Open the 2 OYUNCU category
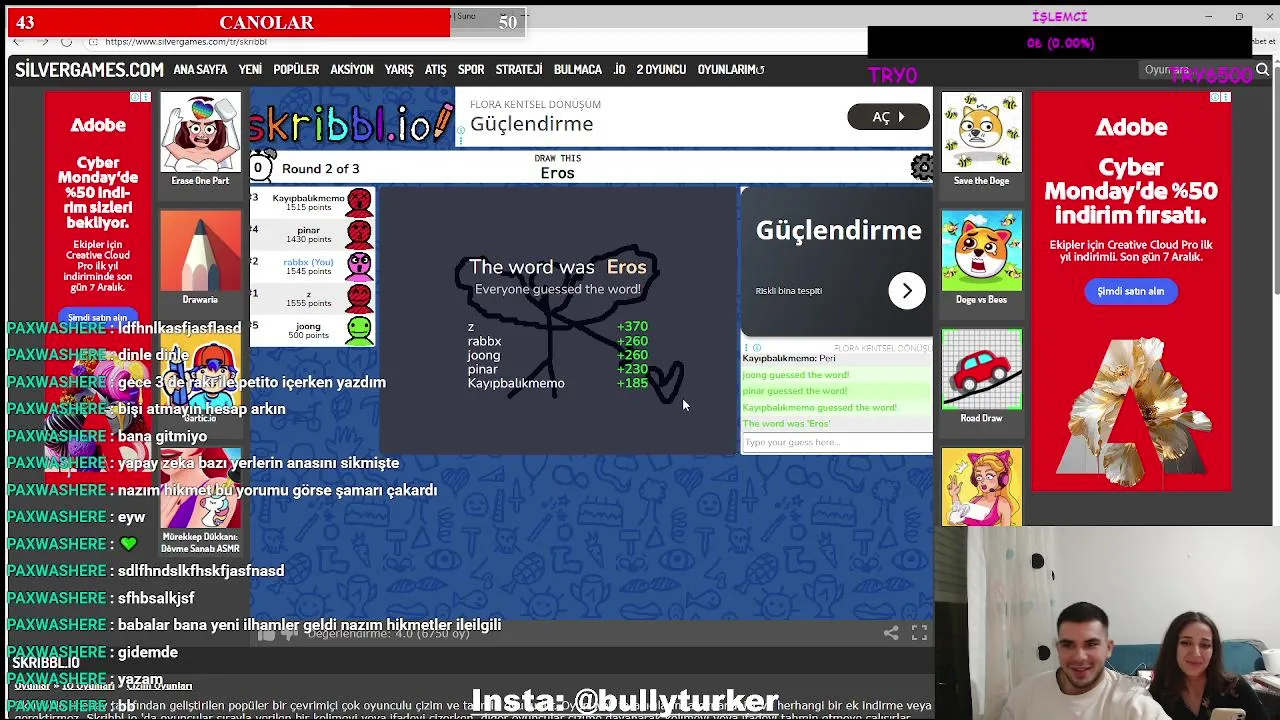Viewport: 1280px width, 720px height. (x=661, y=70)
